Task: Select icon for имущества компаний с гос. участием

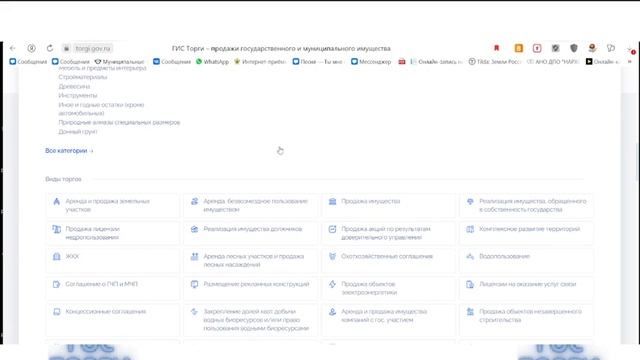Action: click(332, 311)
